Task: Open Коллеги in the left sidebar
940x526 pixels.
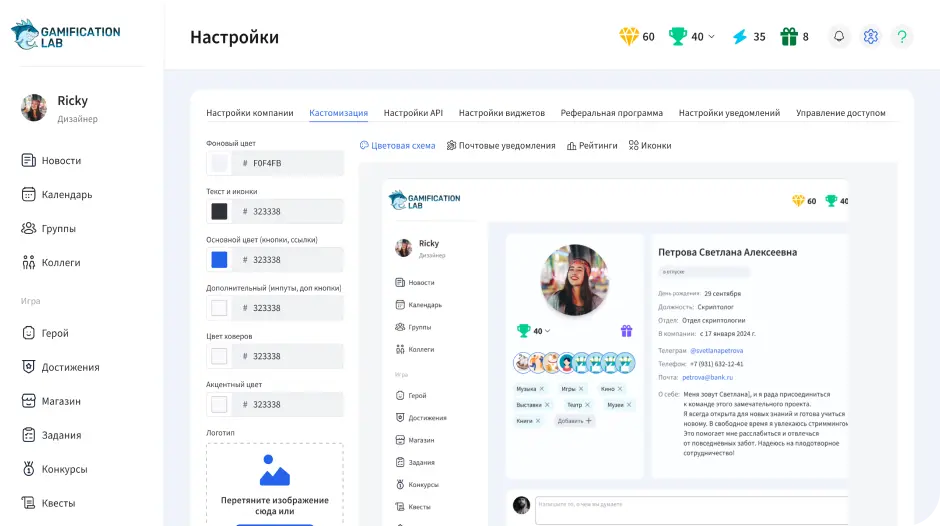Action: 51,262
